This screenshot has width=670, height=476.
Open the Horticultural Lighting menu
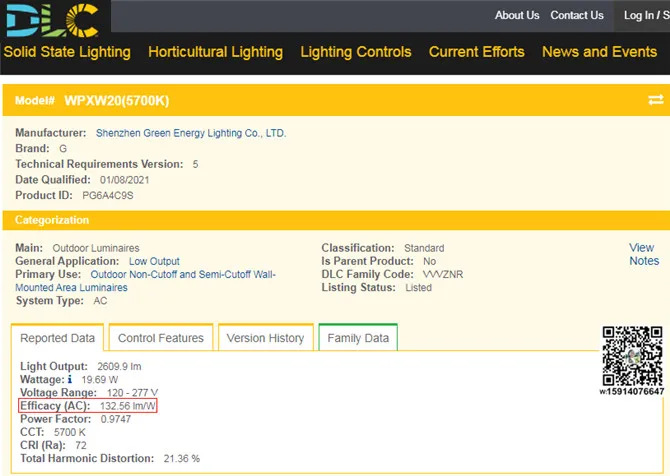[215, 52]
